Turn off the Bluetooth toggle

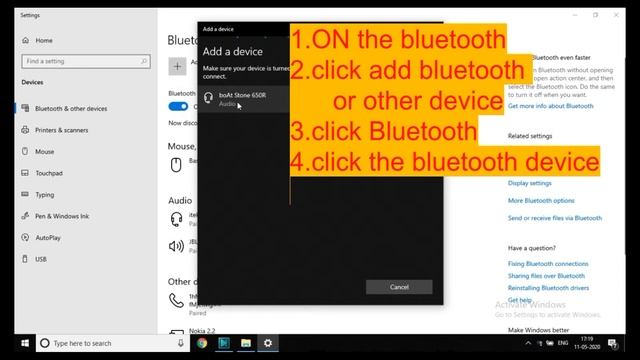[178, 107]
